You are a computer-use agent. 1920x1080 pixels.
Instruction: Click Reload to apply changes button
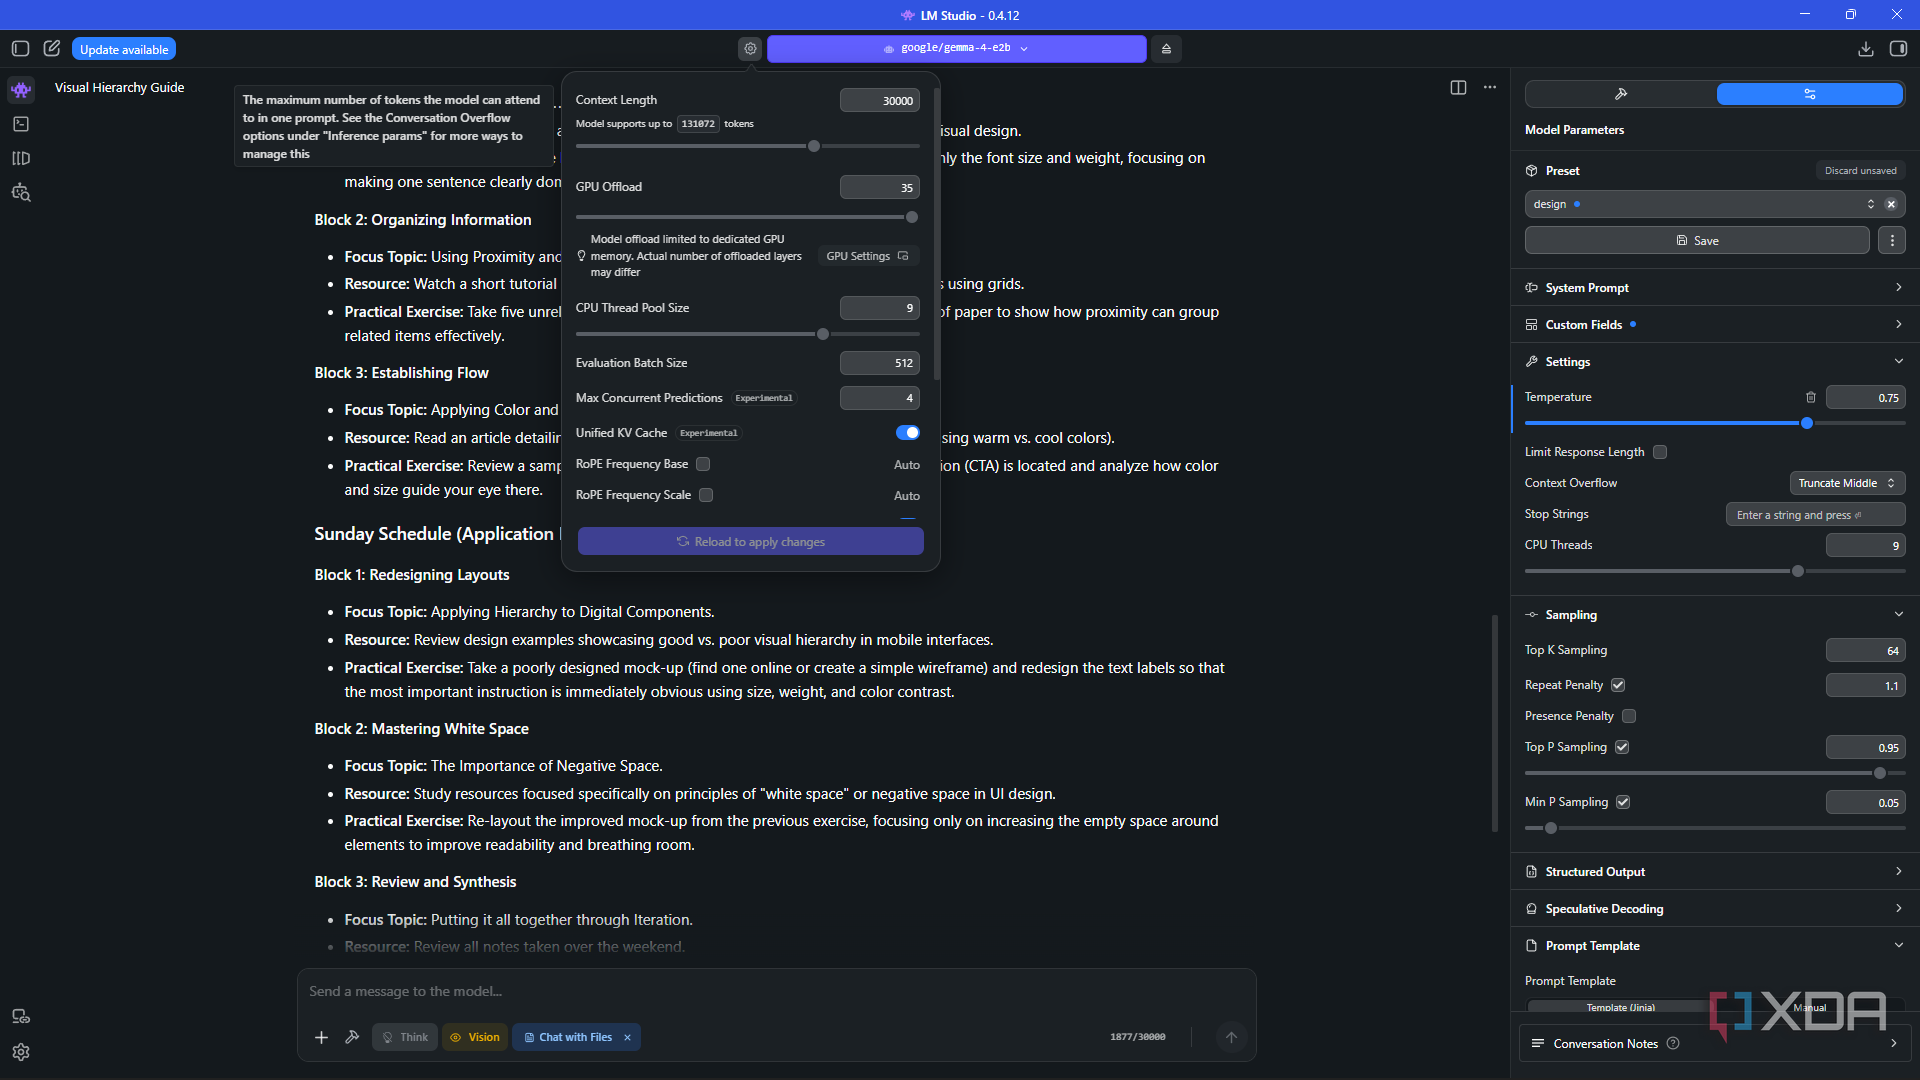(750, 542)
